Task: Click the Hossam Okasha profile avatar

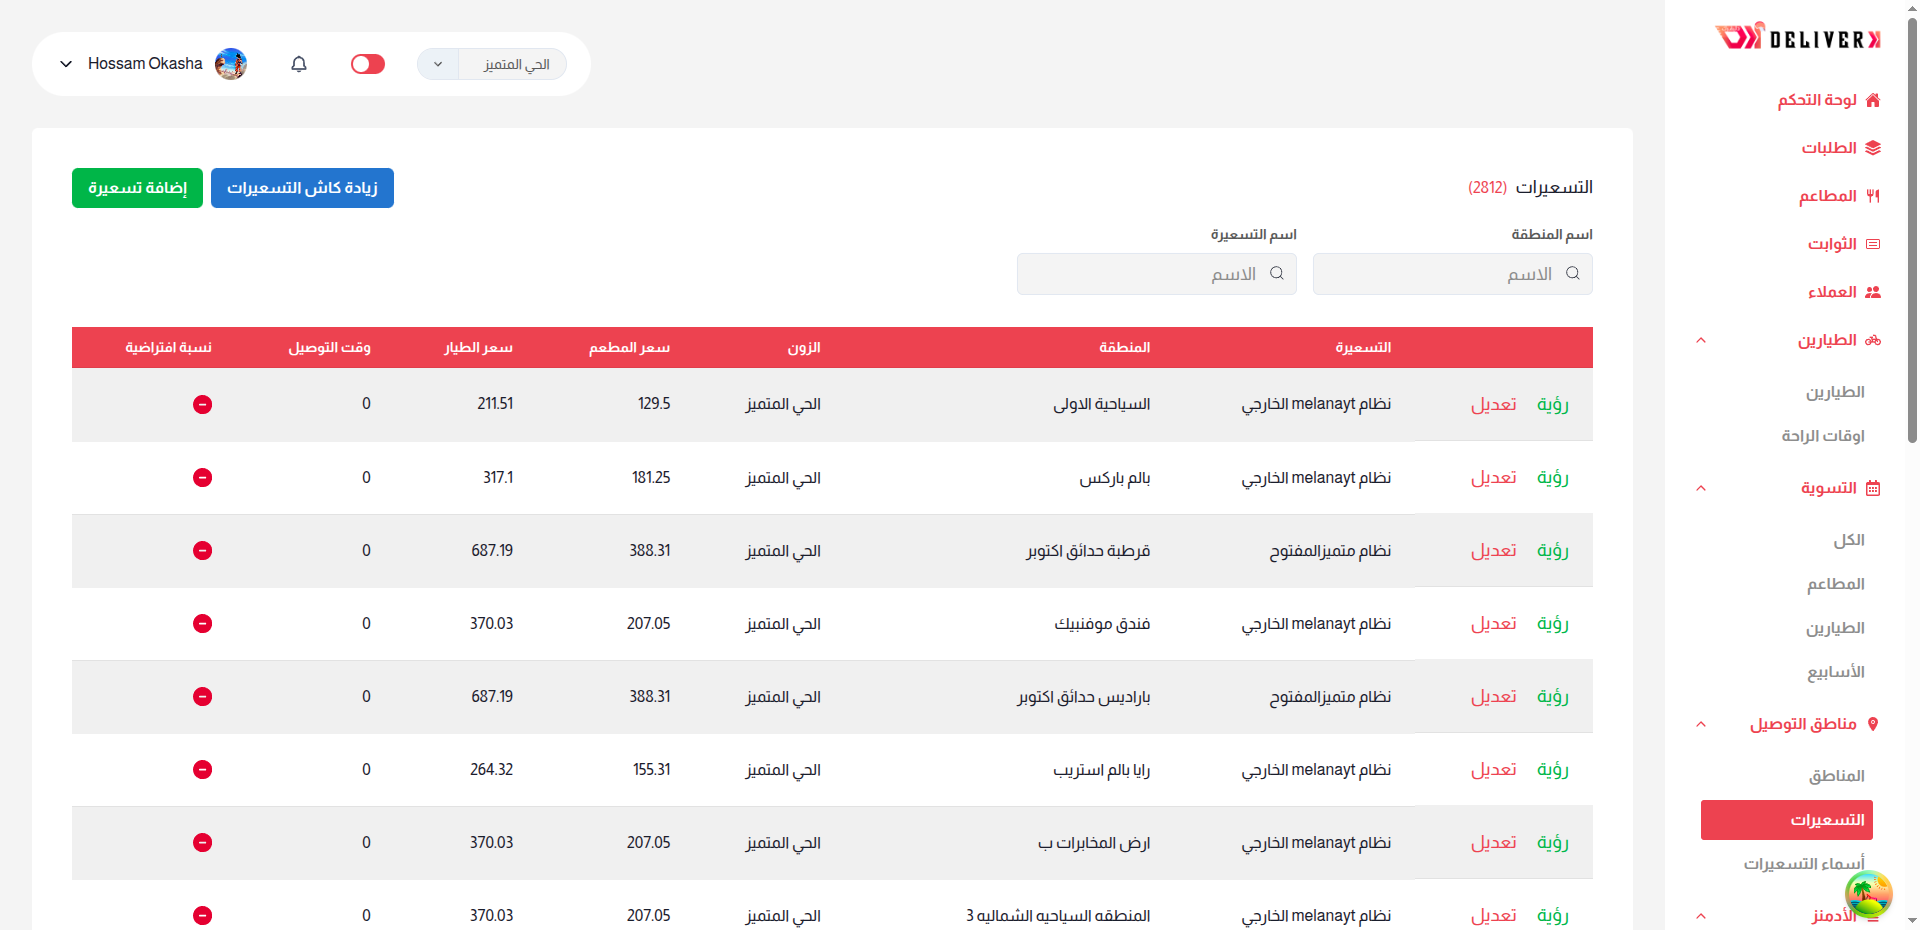Action: click(231, 64)
